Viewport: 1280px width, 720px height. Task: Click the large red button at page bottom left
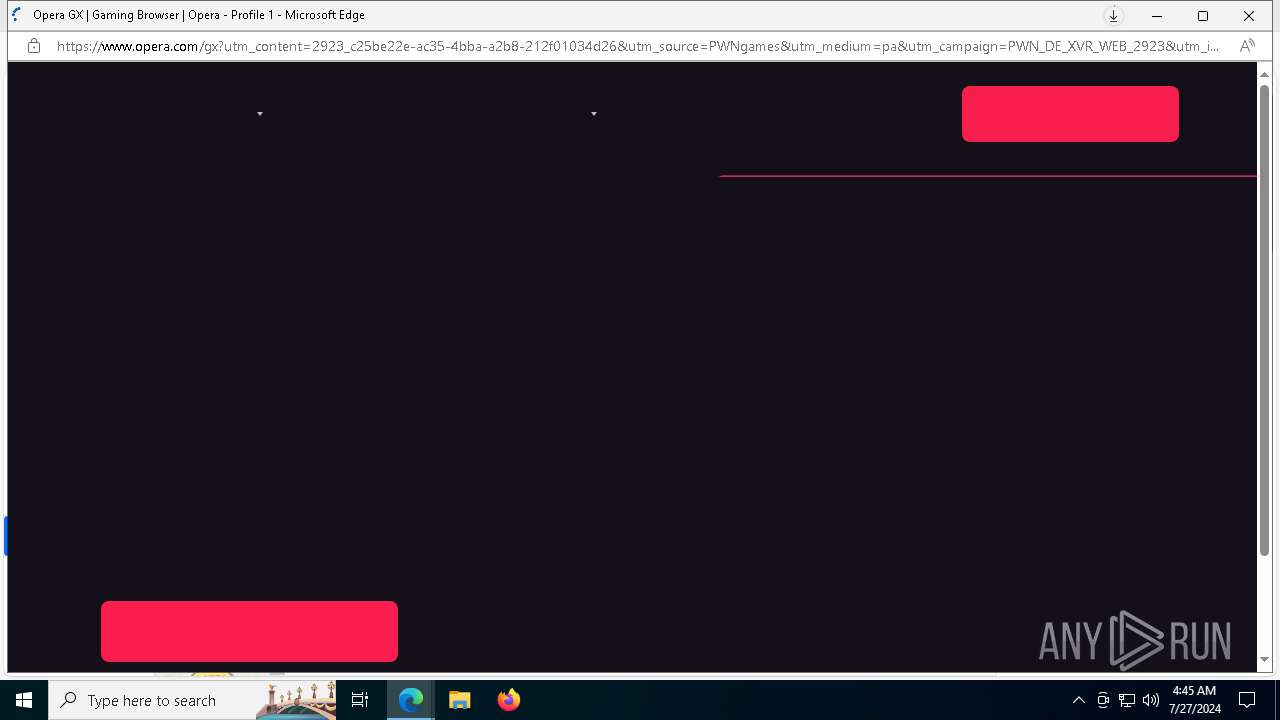(x=249, y=631)
